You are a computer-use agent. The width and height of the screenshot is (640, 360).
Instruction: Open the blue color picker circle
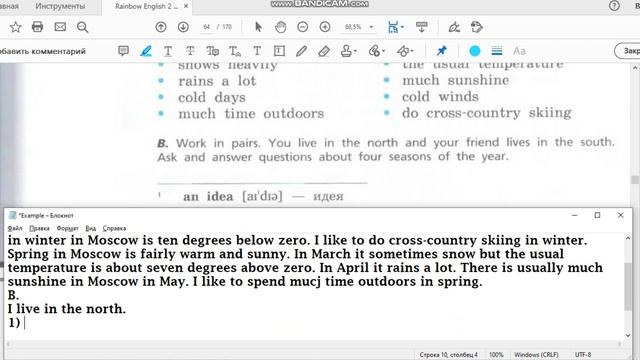pyautogui.click(x=475, y=51)
